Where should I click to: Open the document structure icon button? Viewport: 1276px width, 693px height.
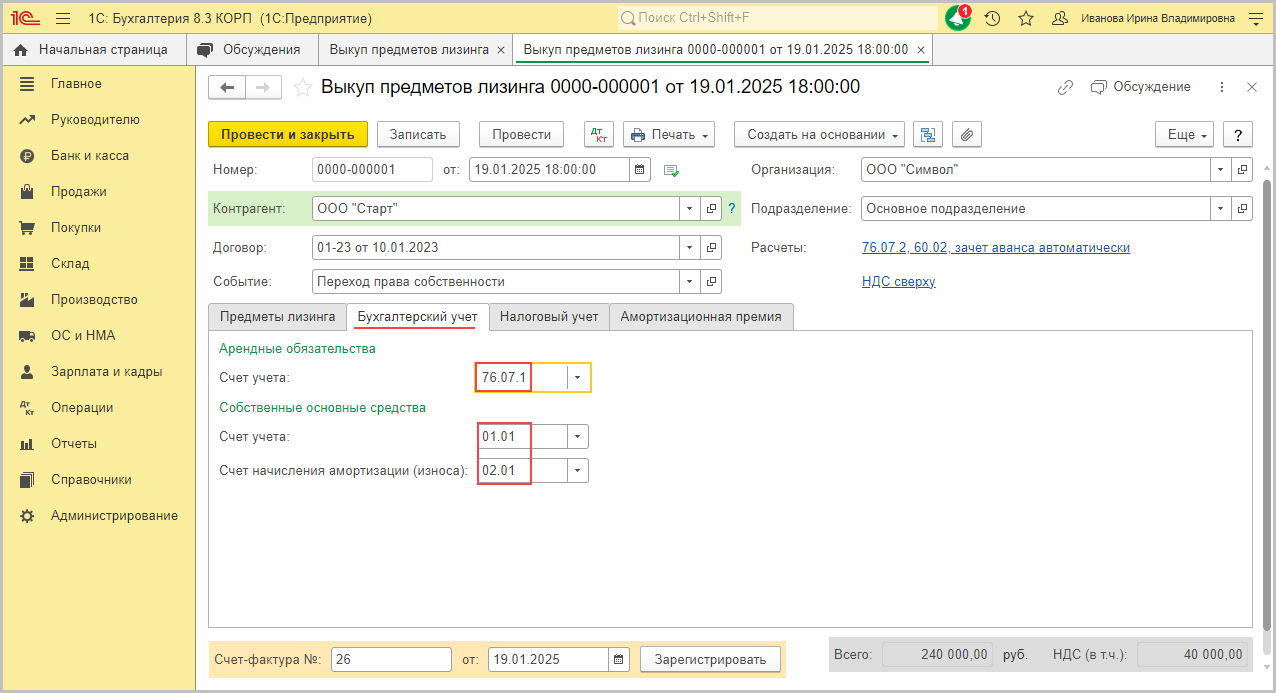(929, 134)
